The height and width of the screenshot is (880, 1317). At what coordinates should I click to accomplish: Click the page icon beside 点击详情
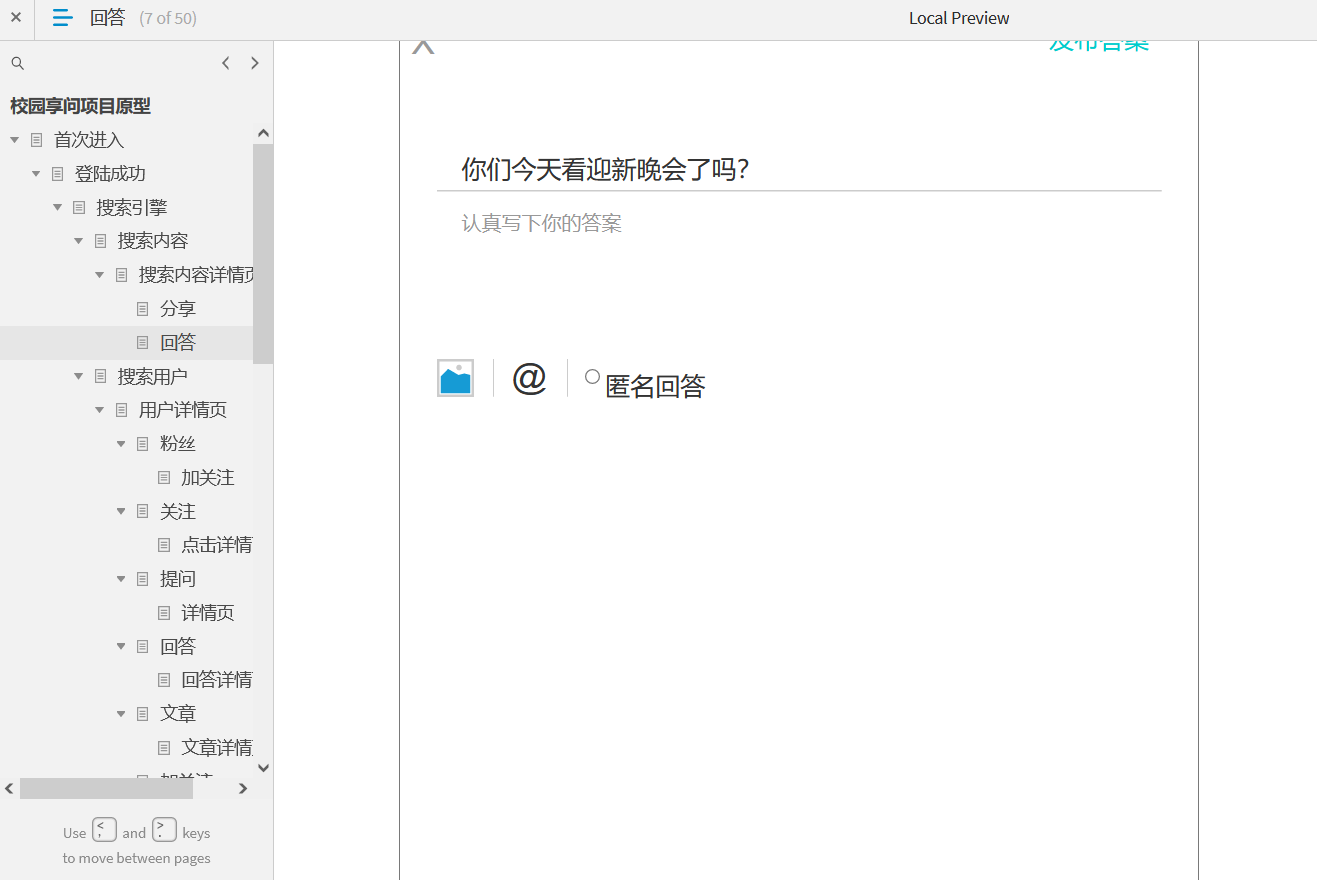point(164,545)
